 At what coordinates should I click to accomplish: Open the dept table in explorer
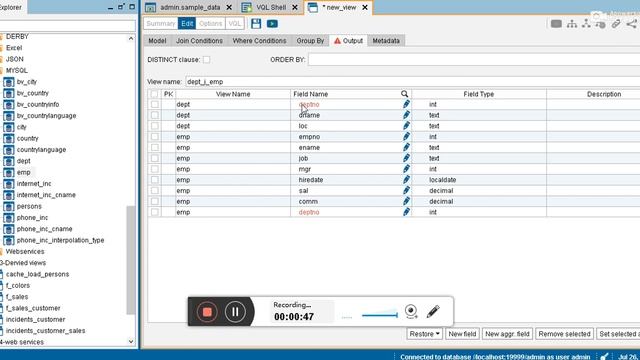[x=24, y=161]
